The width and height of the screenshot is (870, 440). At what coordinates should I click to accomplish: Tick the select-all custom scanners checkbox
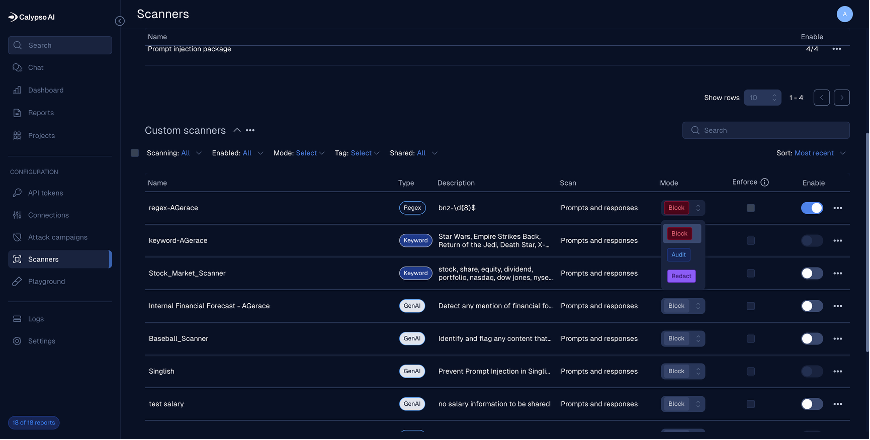pyautogui.click(x=135, y=153)
